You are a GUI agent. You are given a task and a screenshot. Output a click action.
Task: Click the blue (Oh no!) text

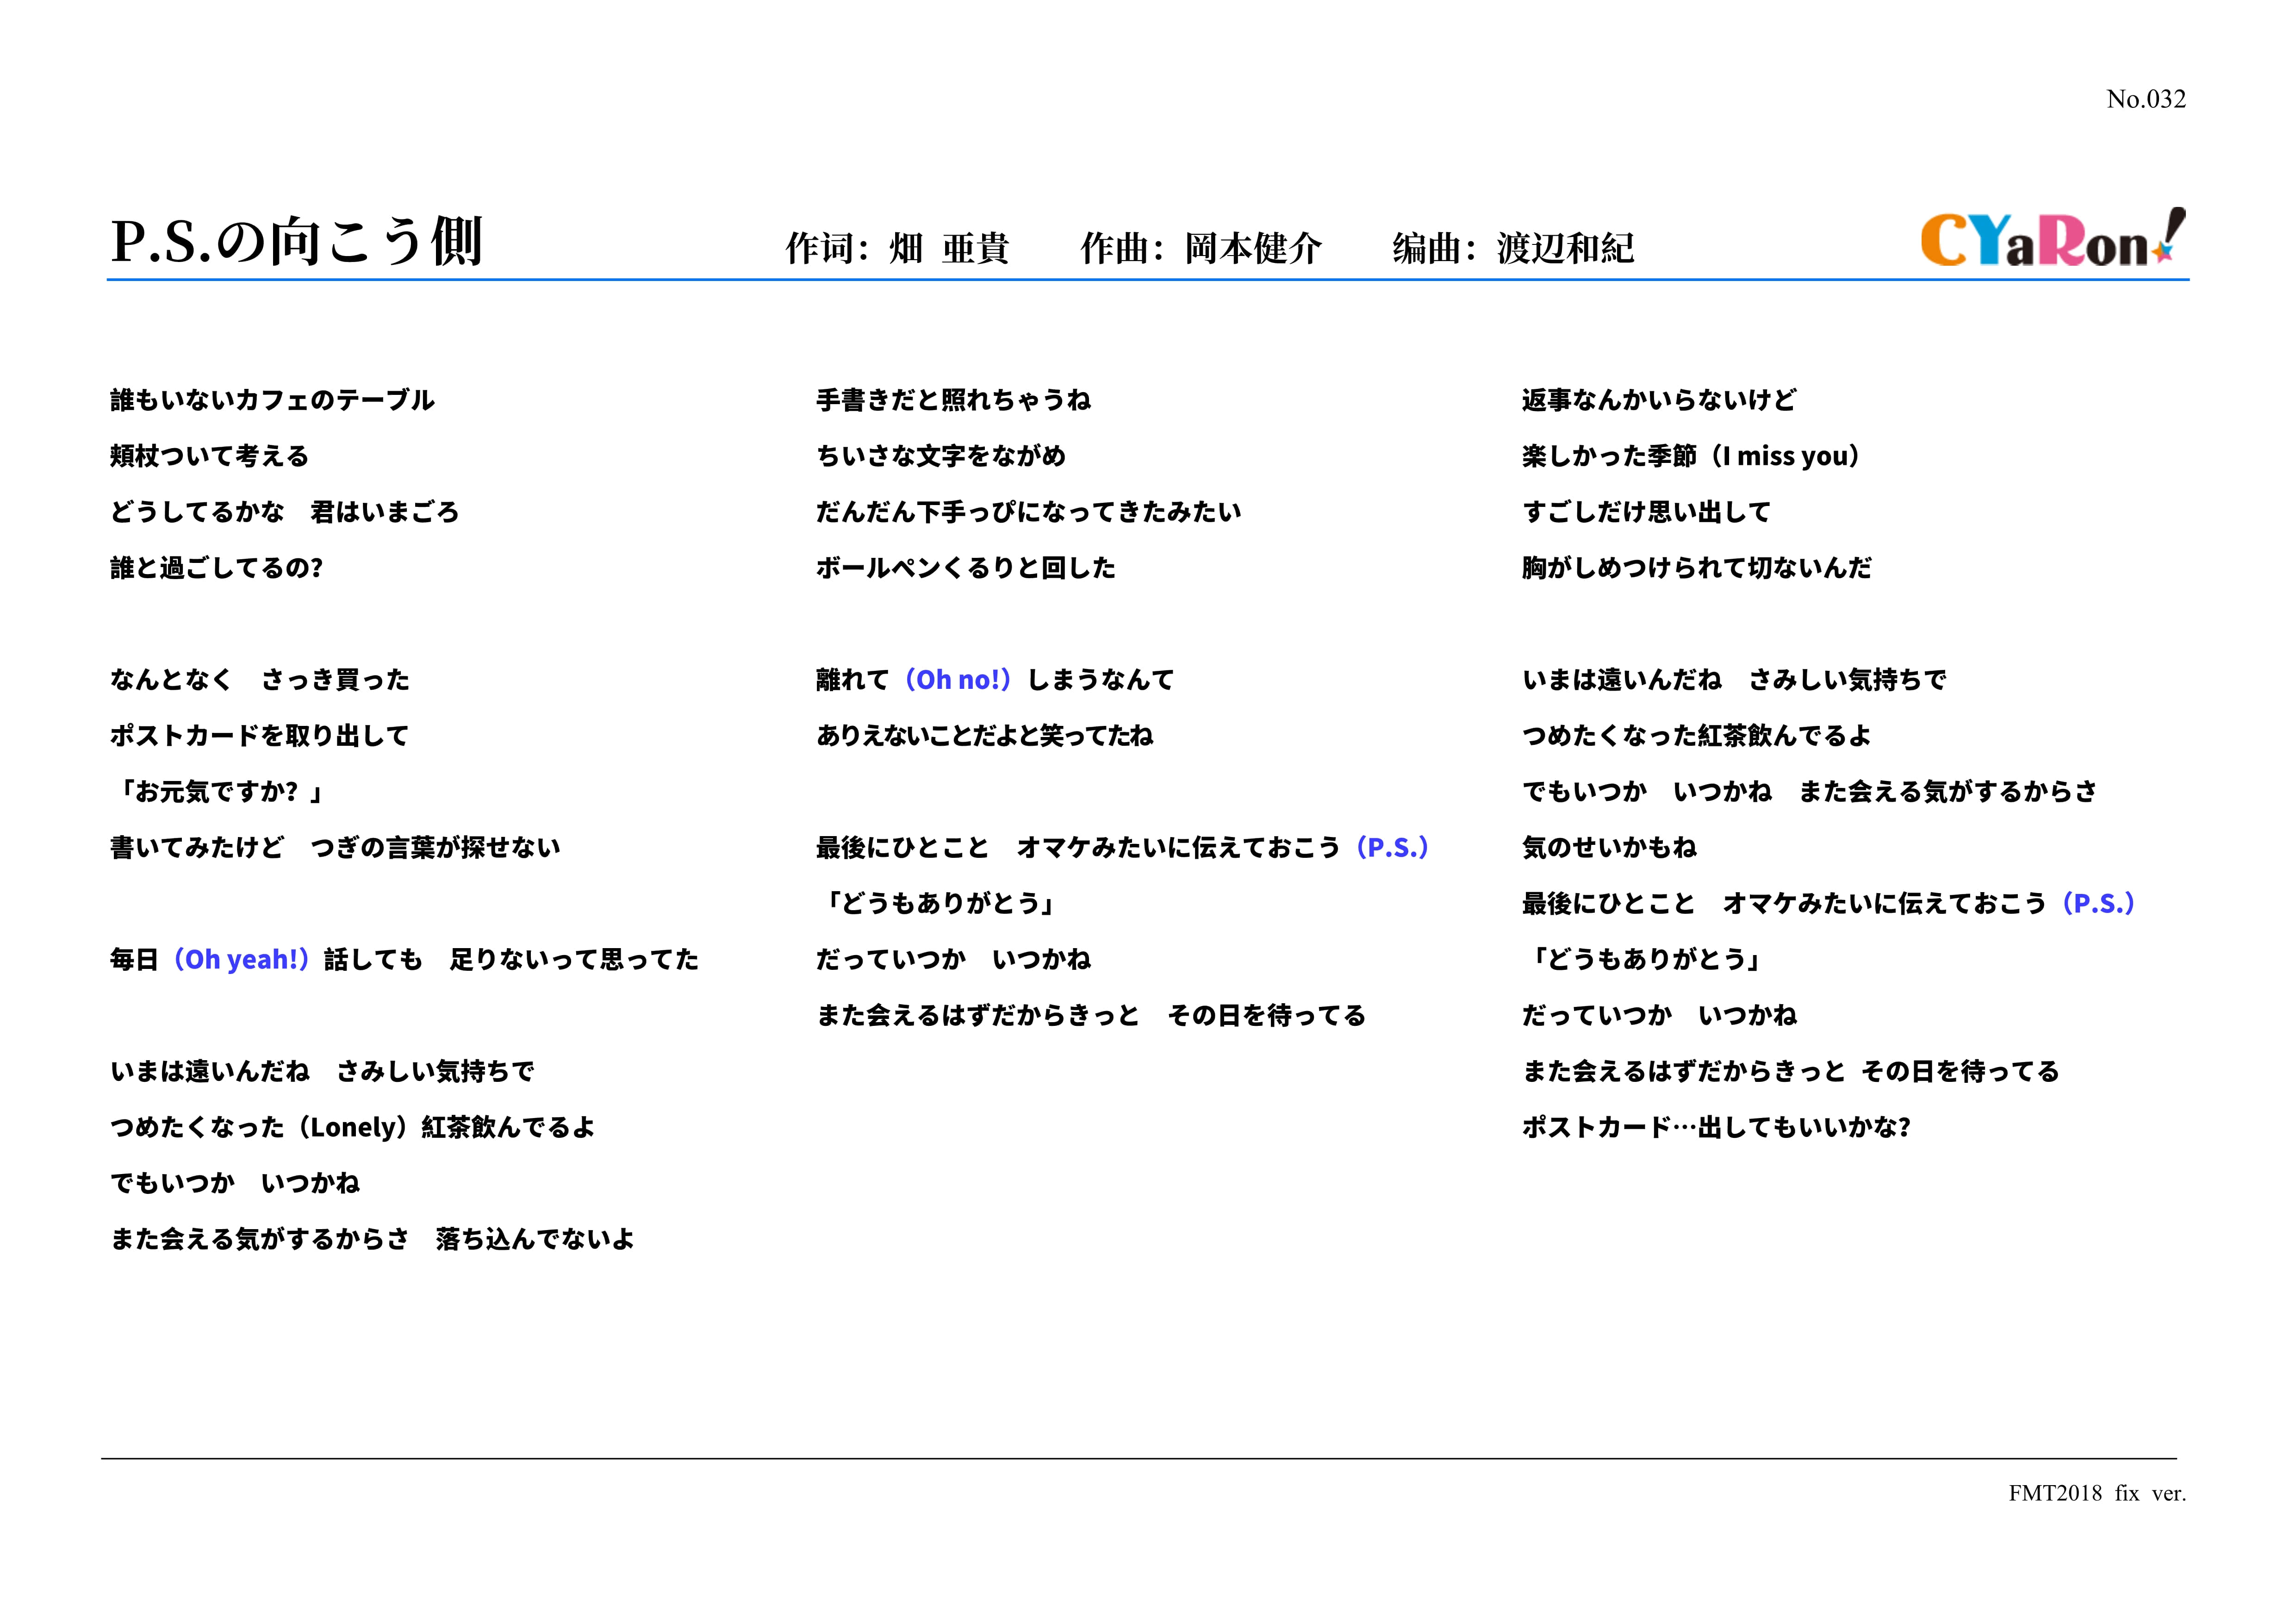958,680
